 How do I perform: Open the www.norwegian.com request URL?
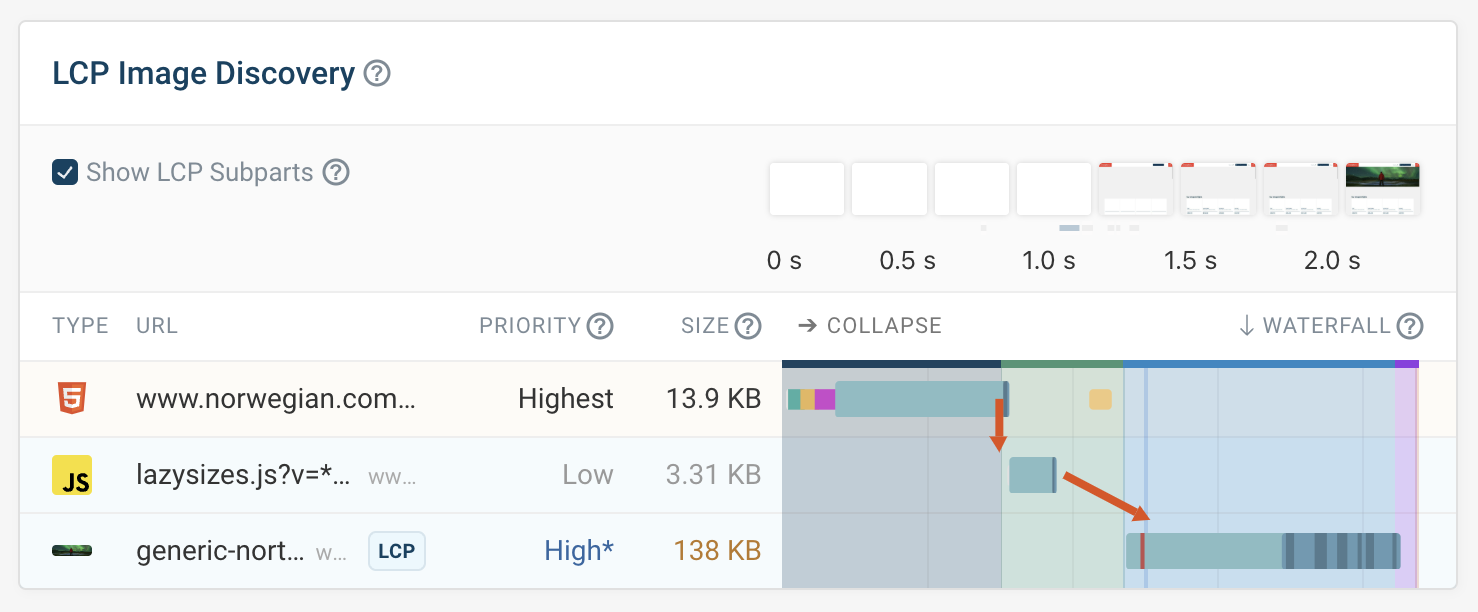click(x=275, y=399)
